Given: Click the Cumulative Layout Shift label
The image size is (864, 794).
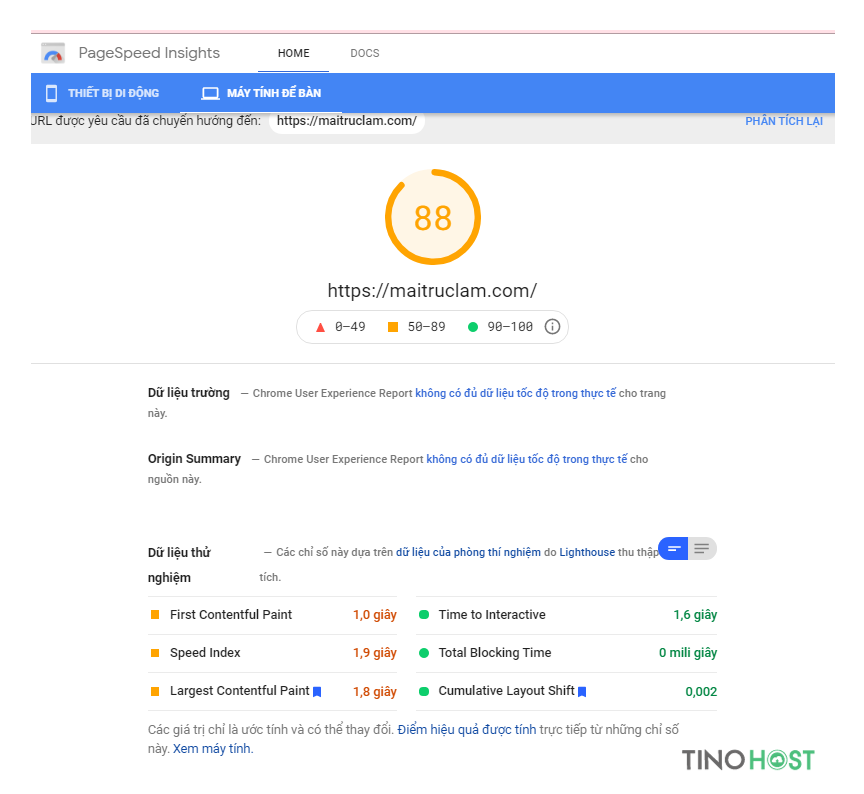Looking at the screenshot, I should (x=506, y=691).
